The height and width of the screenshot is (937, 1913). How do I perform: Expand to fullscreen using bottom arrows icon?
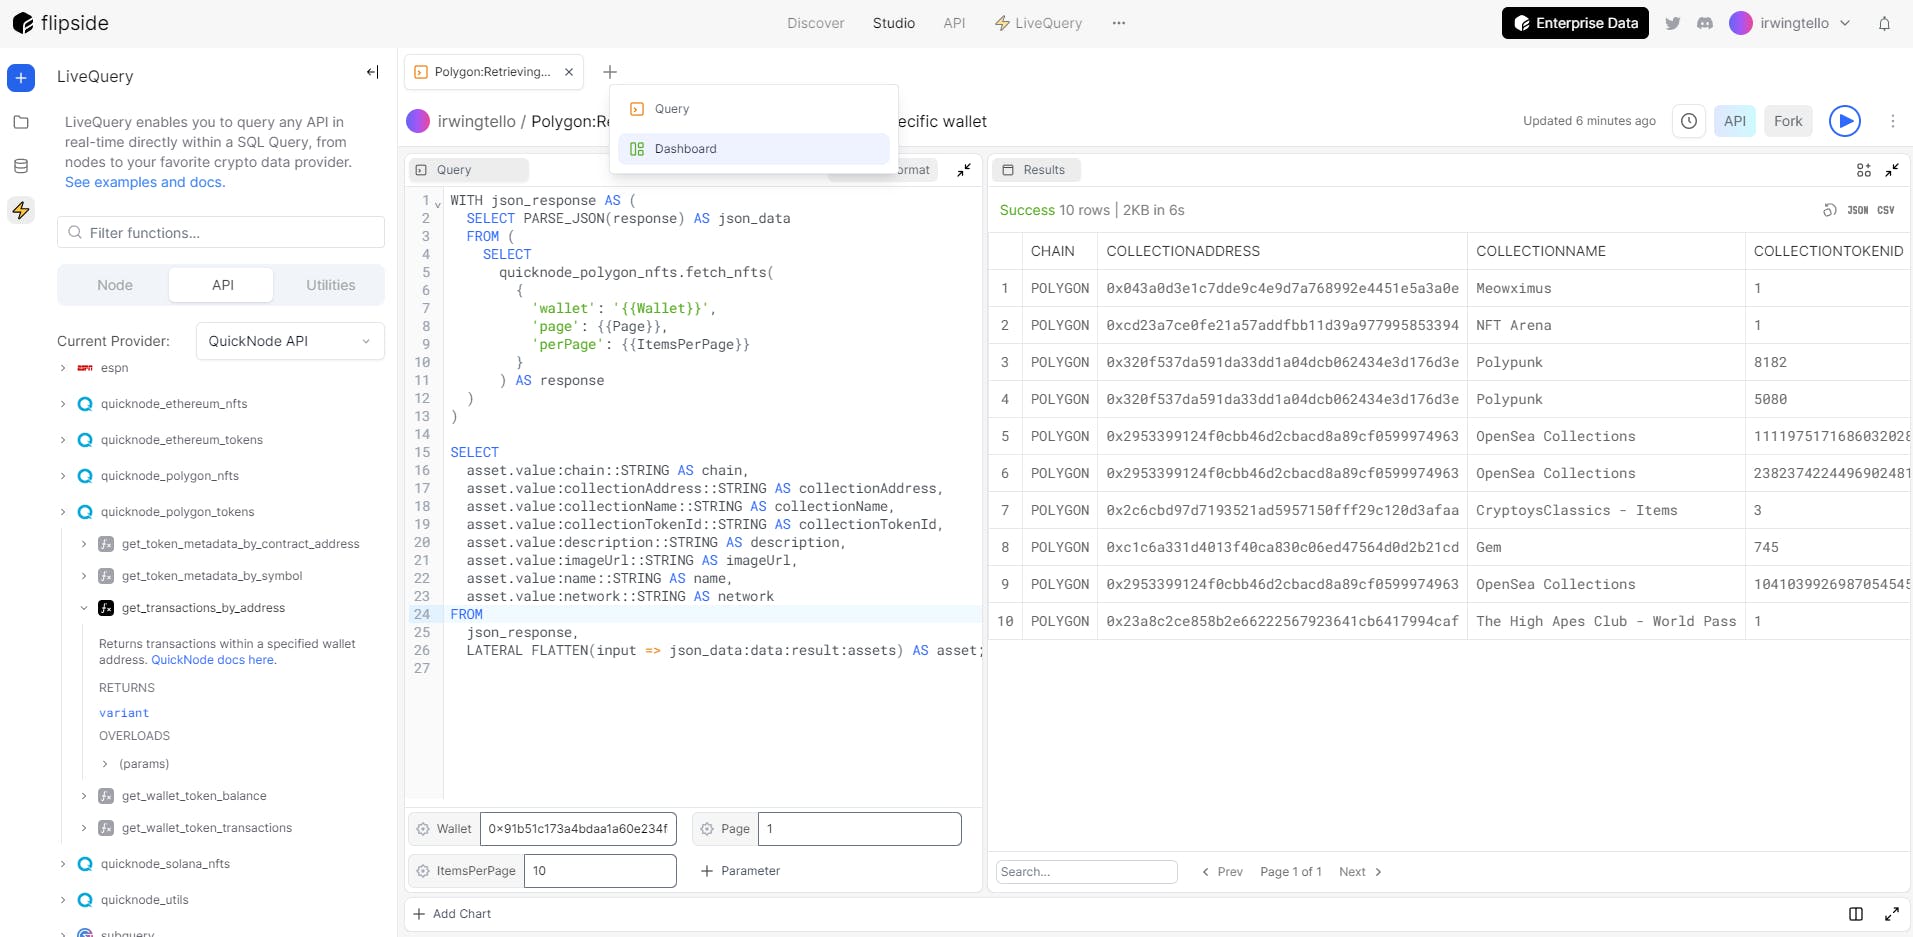(1892, 914)
